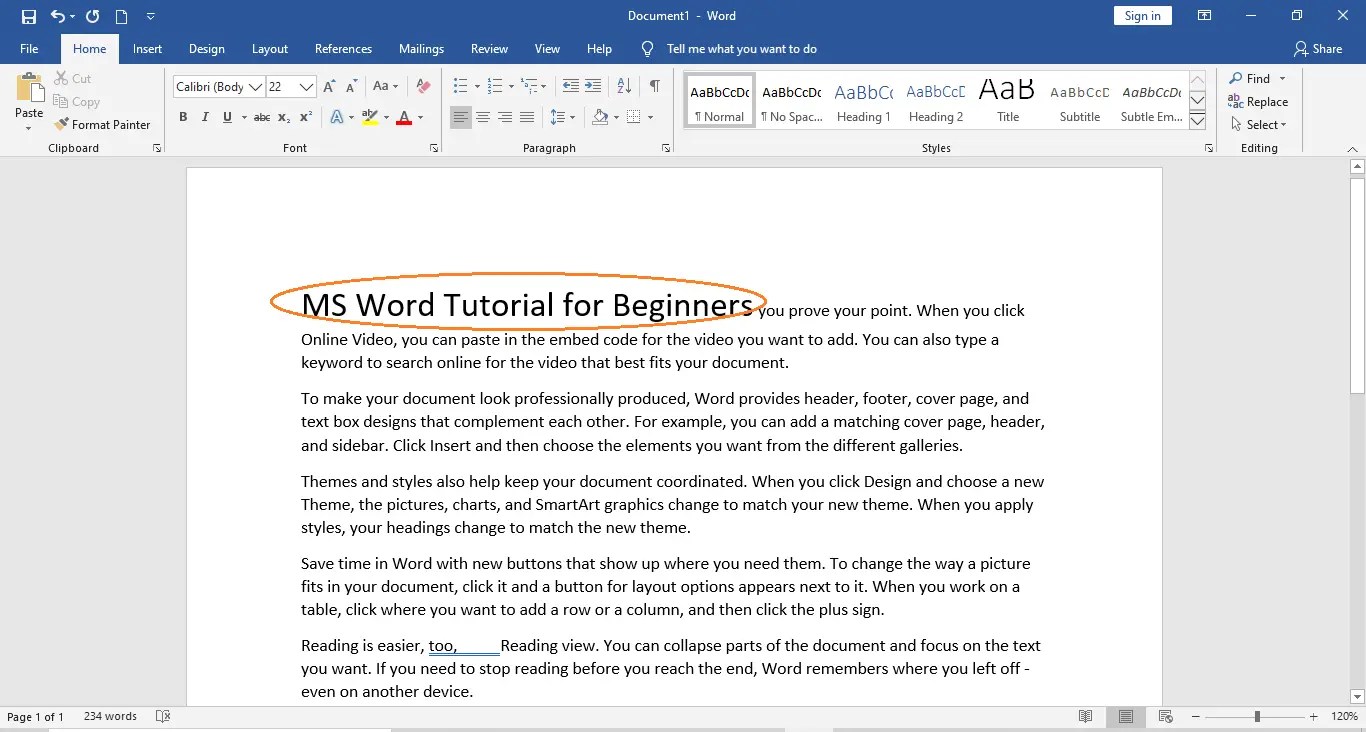Apply the Heading 1 style from the gallery
1366x732 pixels.
coord(864,102)
